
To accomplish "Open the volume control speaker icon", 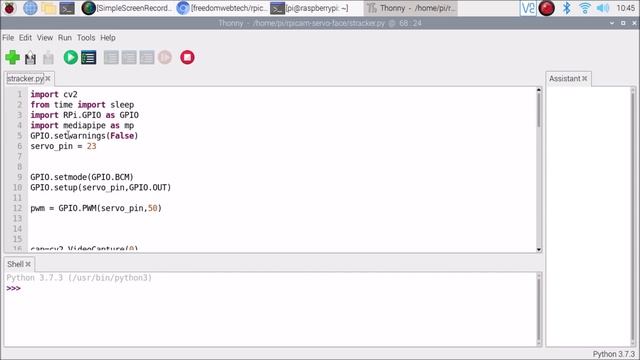I will 603,8.
